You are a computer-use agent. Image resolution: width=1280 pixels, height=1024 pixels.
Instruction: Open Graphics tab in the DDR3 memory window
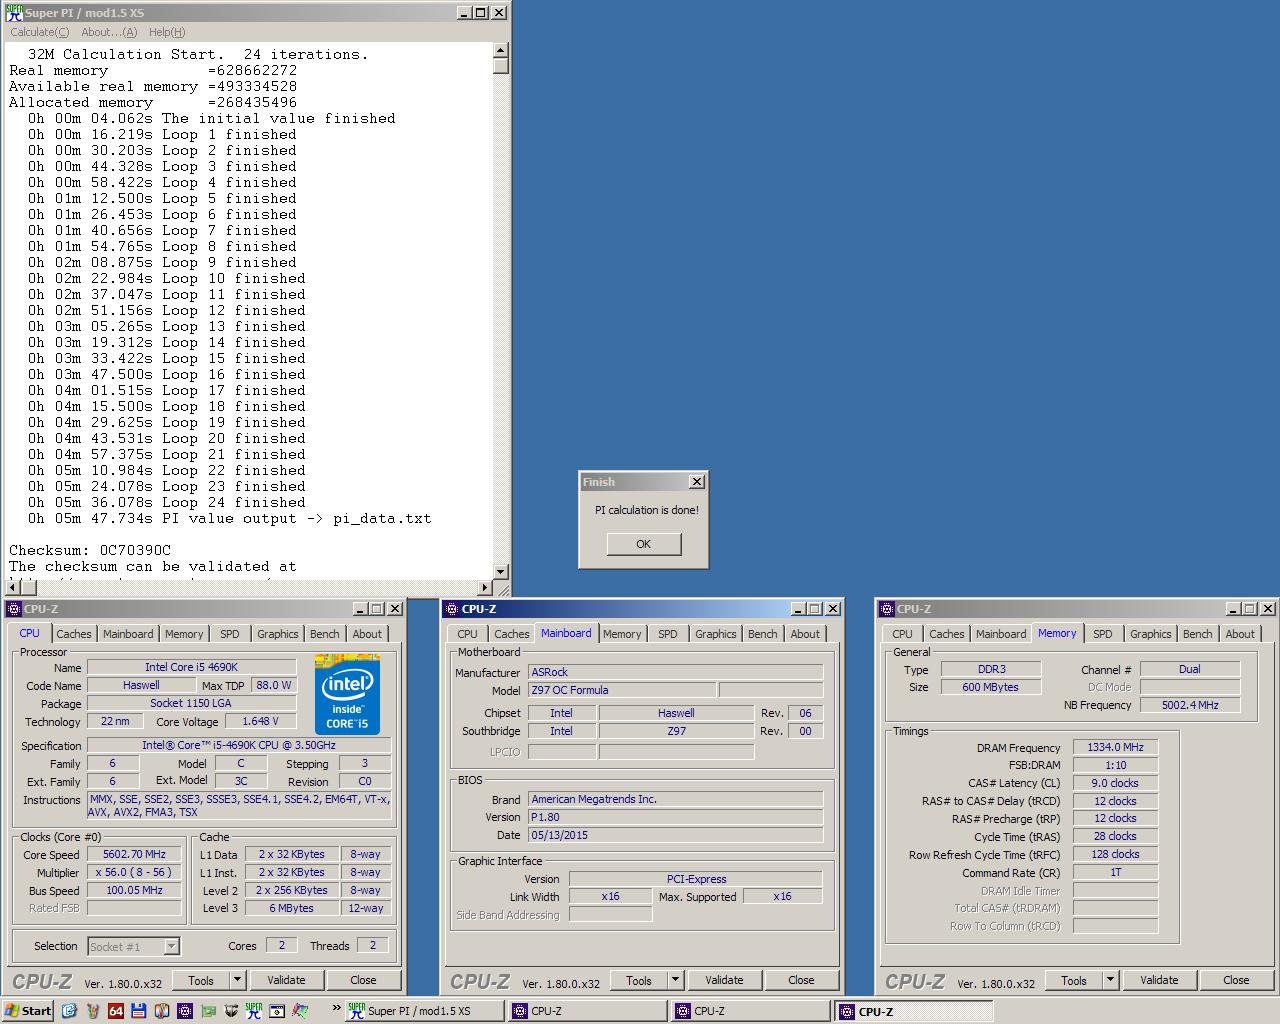click(1150, 634)
